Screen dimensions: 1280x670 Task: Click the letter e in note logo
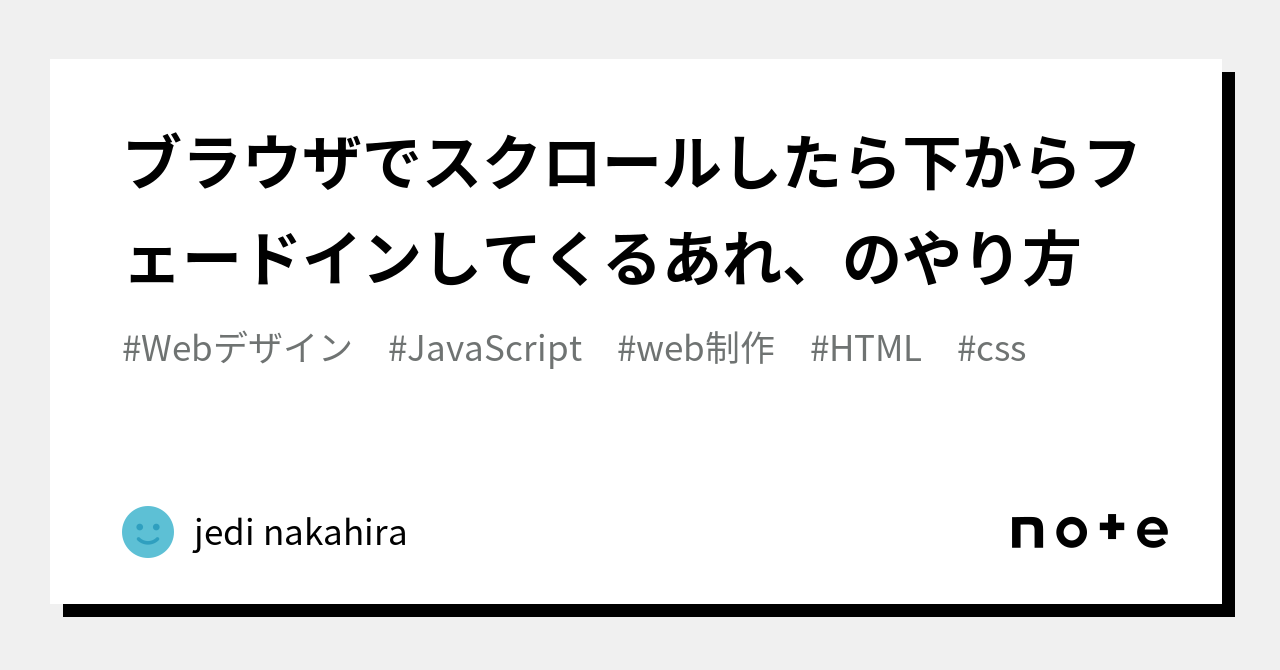tap(1152, 532)
